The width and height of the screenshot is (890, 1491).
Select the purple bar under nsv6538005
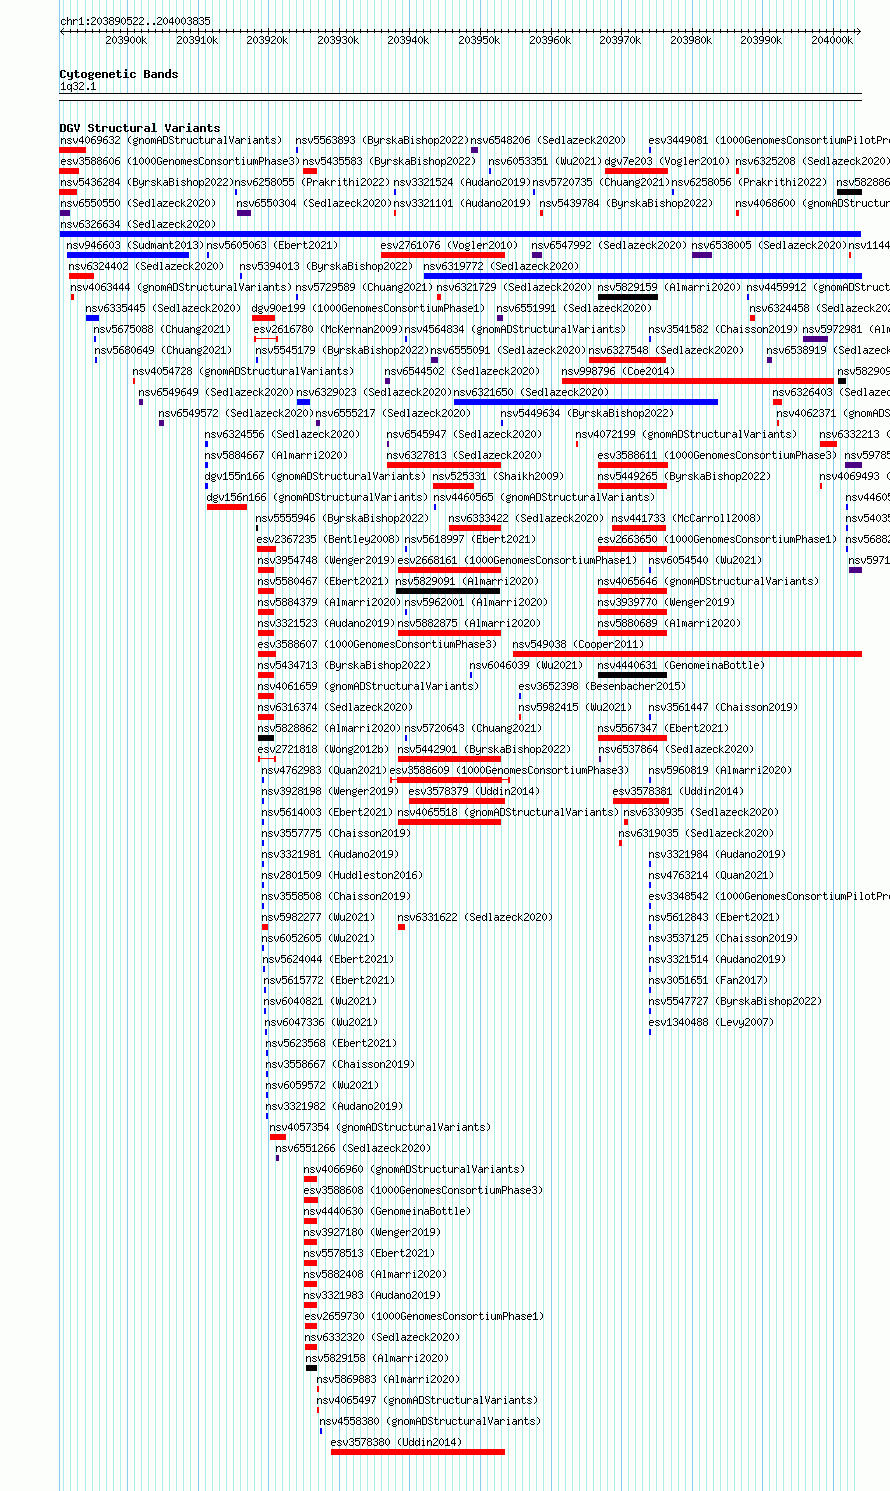702,255
